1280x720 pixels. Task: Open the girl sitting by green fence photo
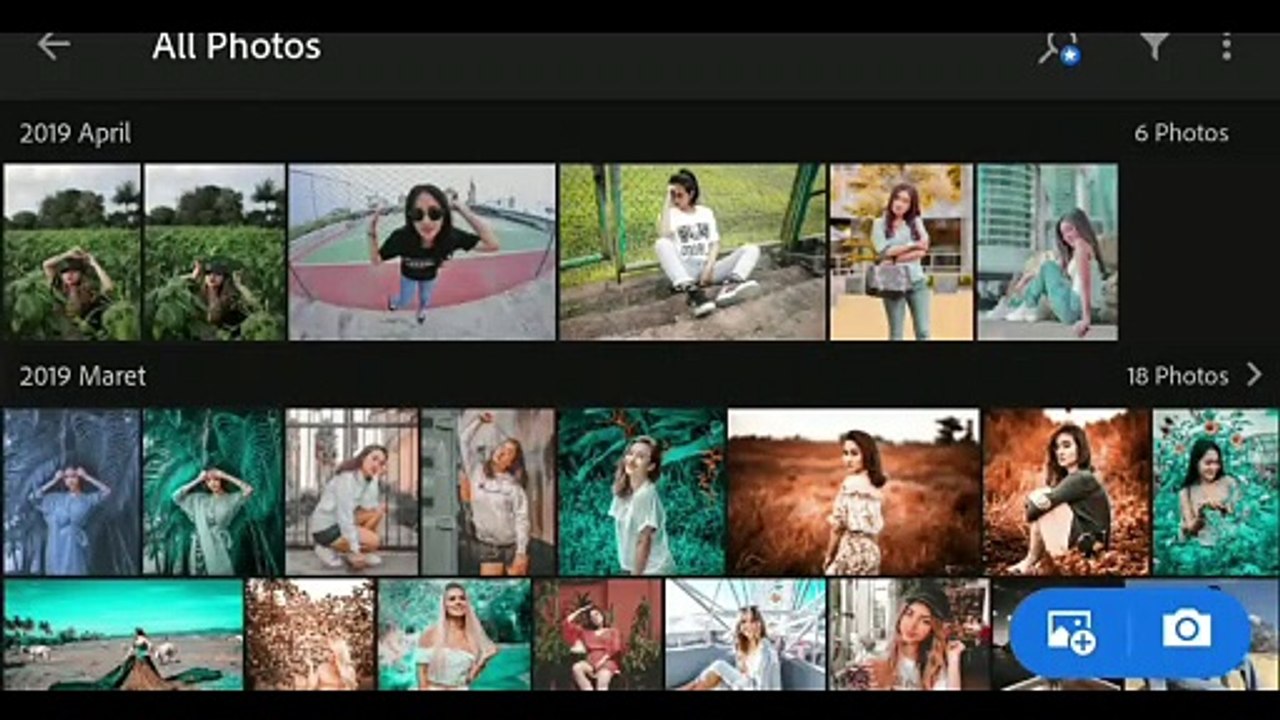pos(693,252)
